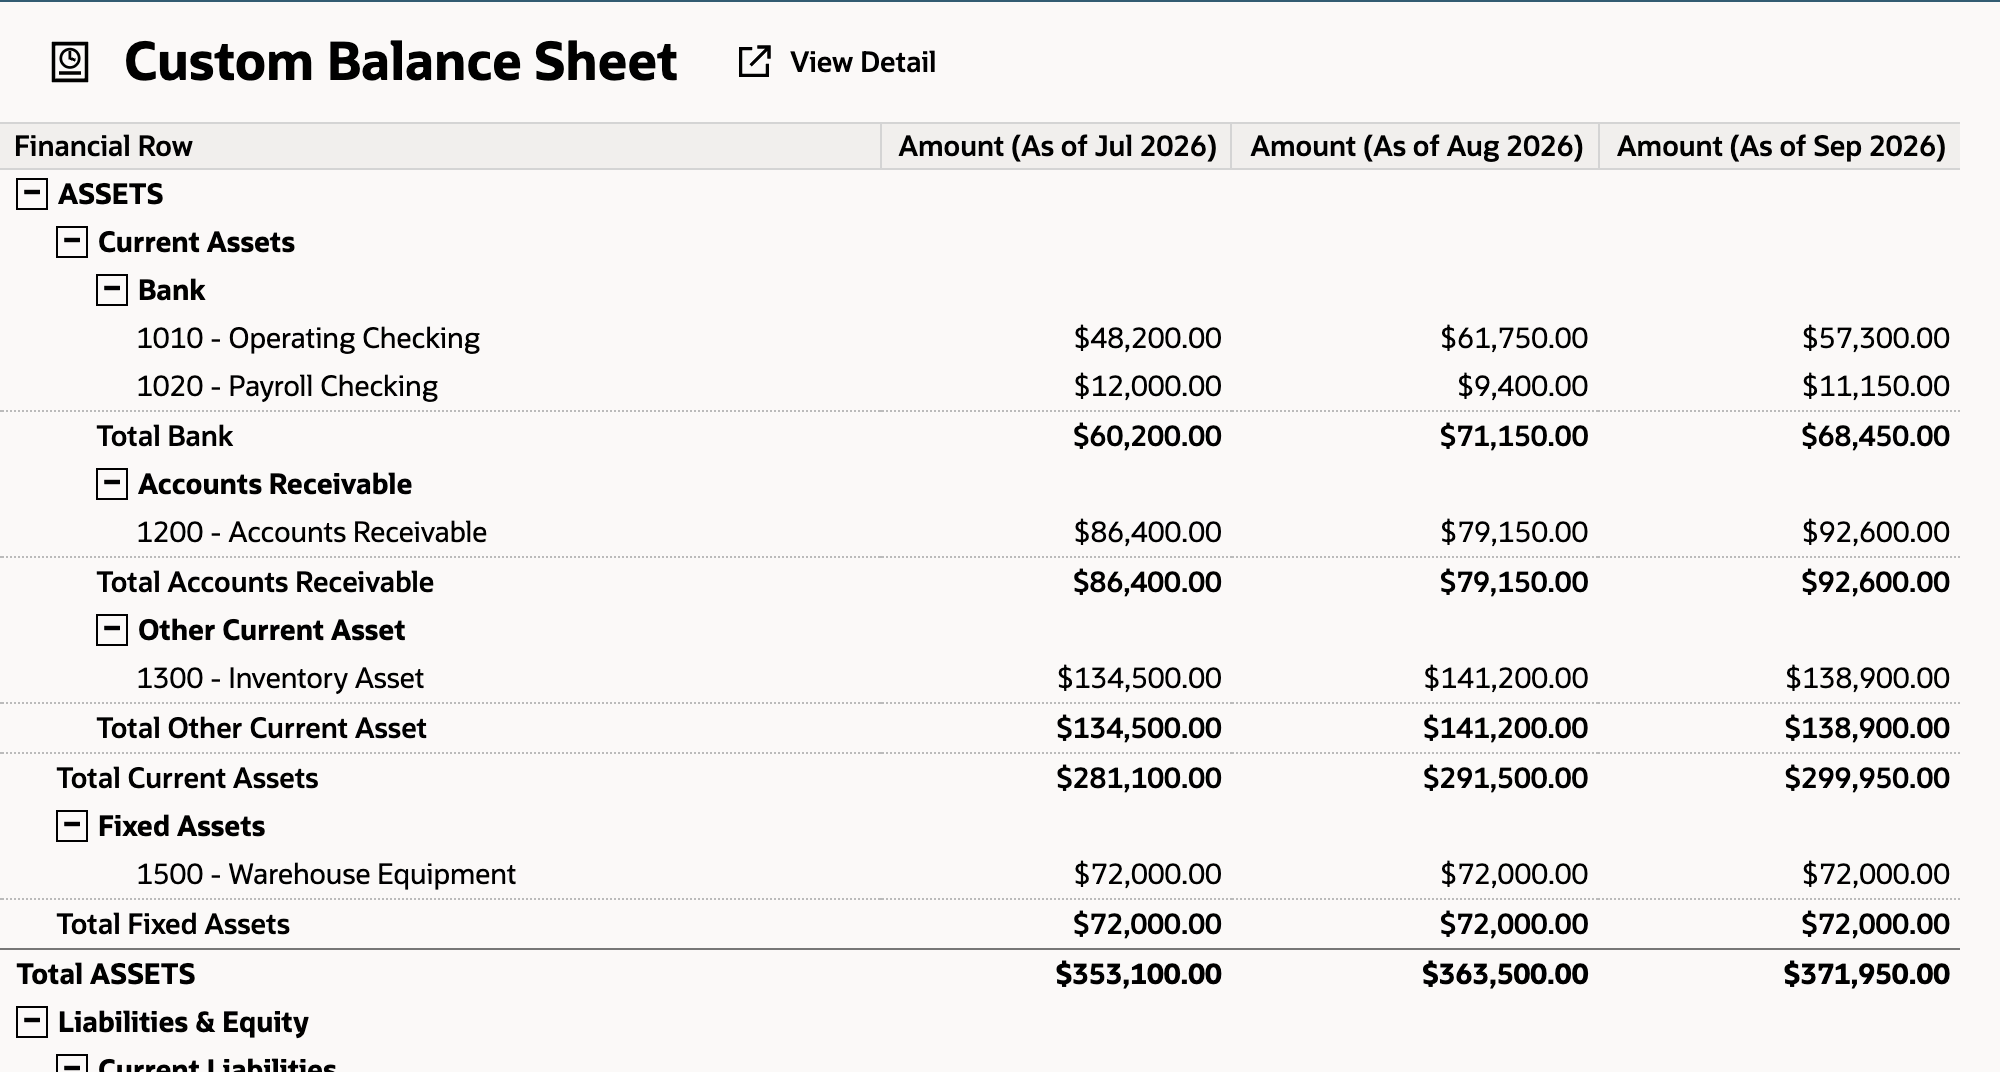Click the Amount (As of Jul 2026) header
This screenshot has width=2000, height=1072.
(x=1057, y=146)
